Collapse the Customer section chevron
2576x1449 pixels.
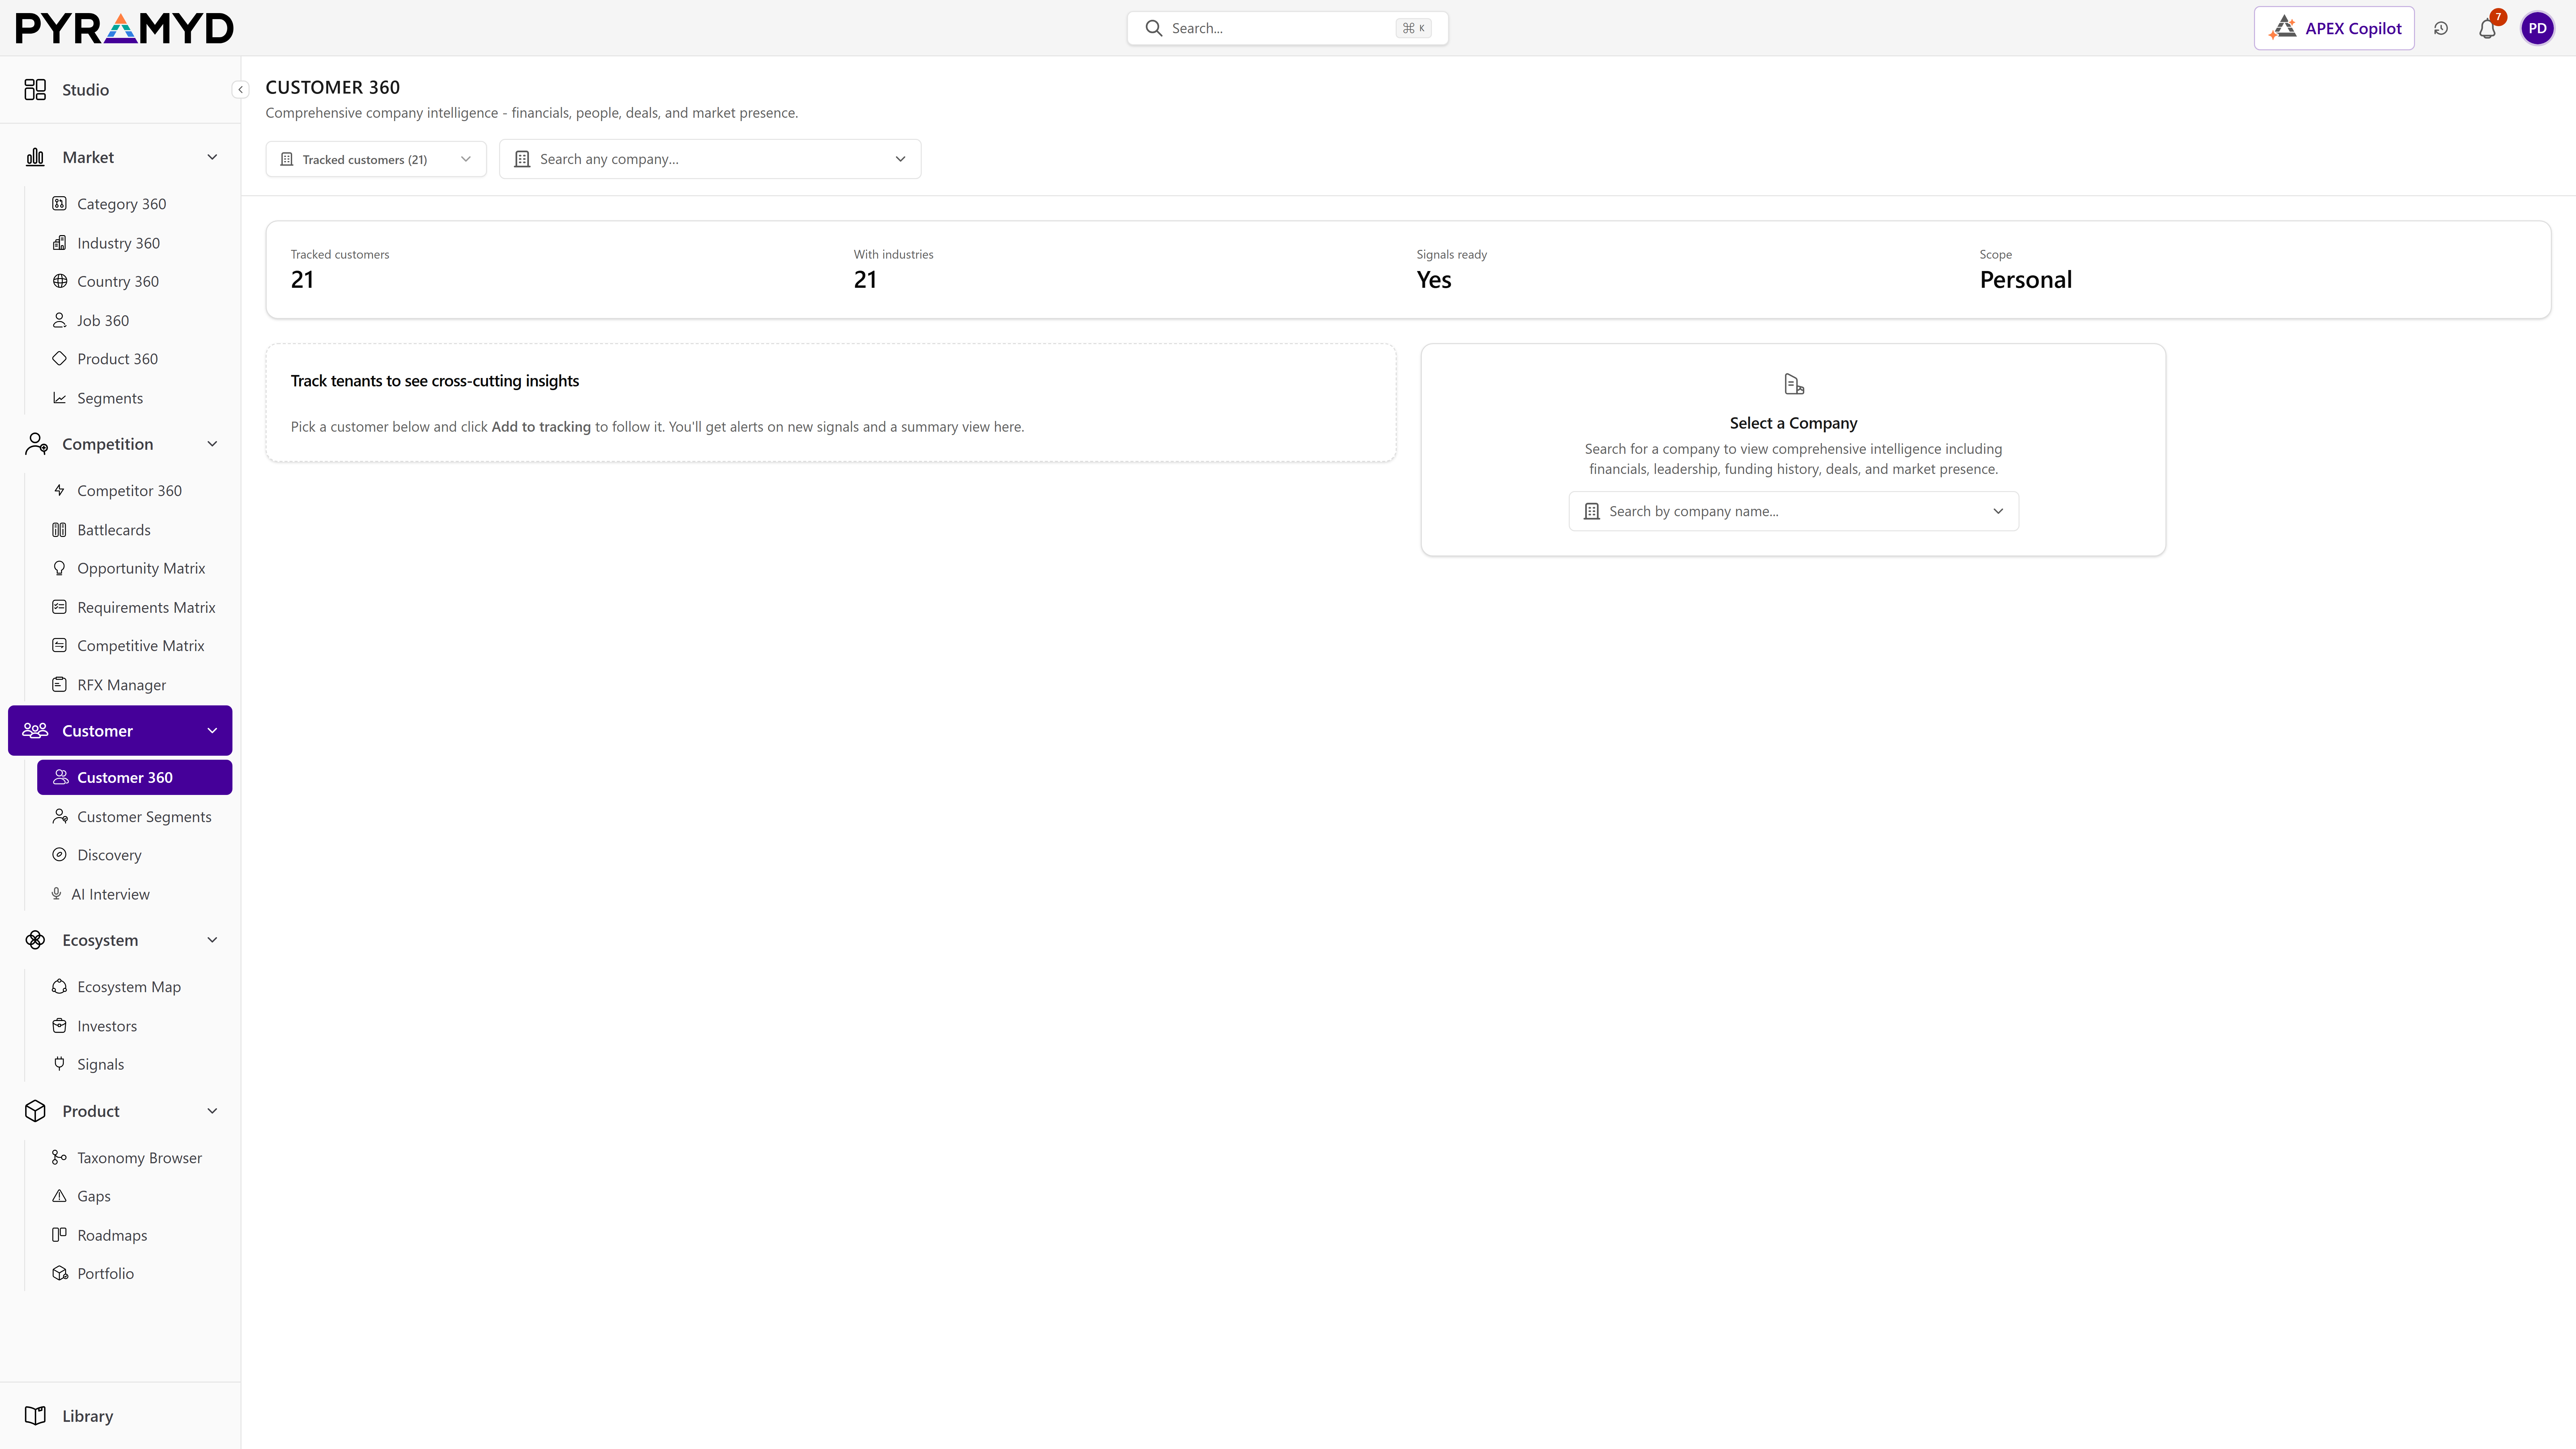(212, 731)
